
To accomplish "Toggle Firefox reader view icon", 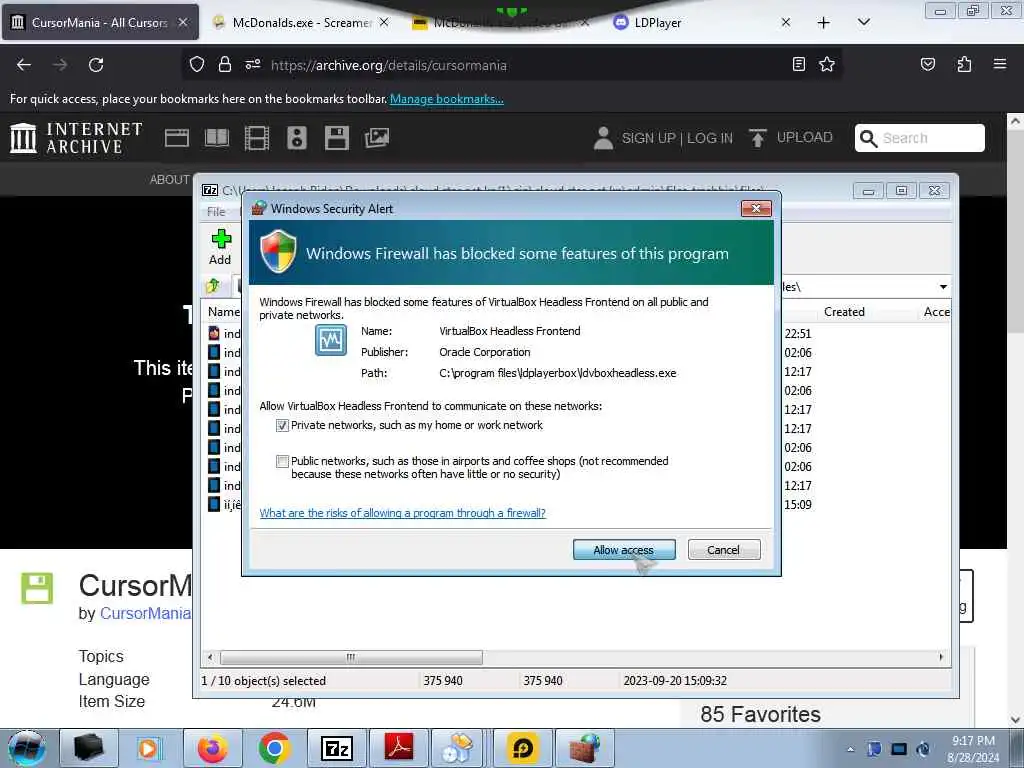I will click(x=798, y=64).
